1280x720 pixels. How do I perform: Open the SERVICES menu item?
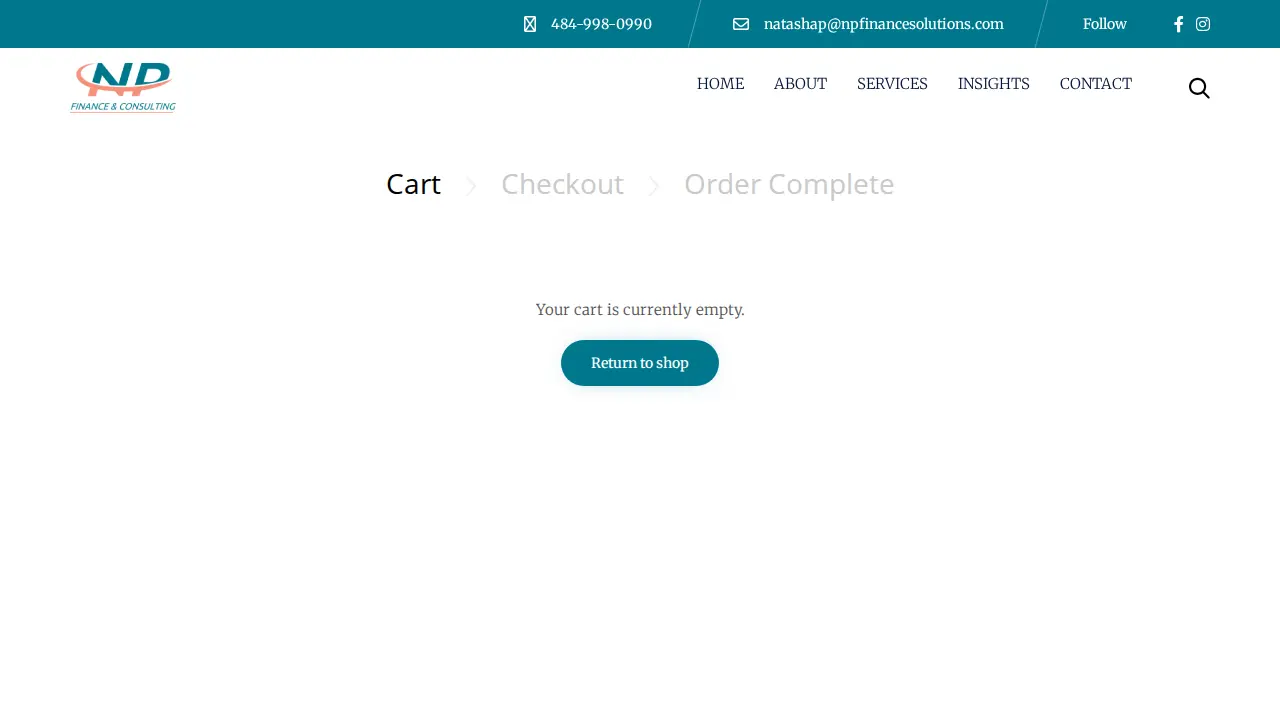(892, 84)
